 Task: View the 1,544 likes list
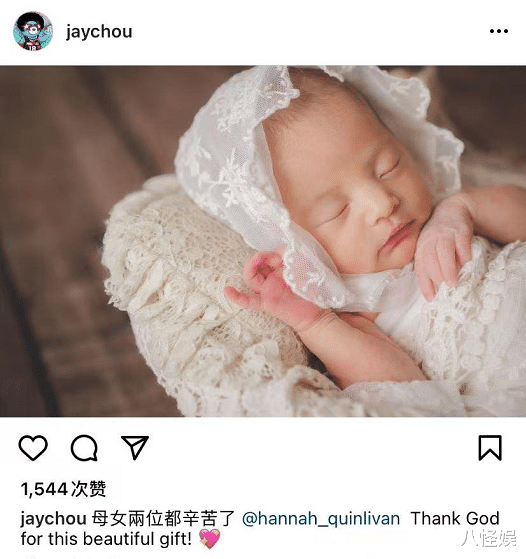[63, 489]
